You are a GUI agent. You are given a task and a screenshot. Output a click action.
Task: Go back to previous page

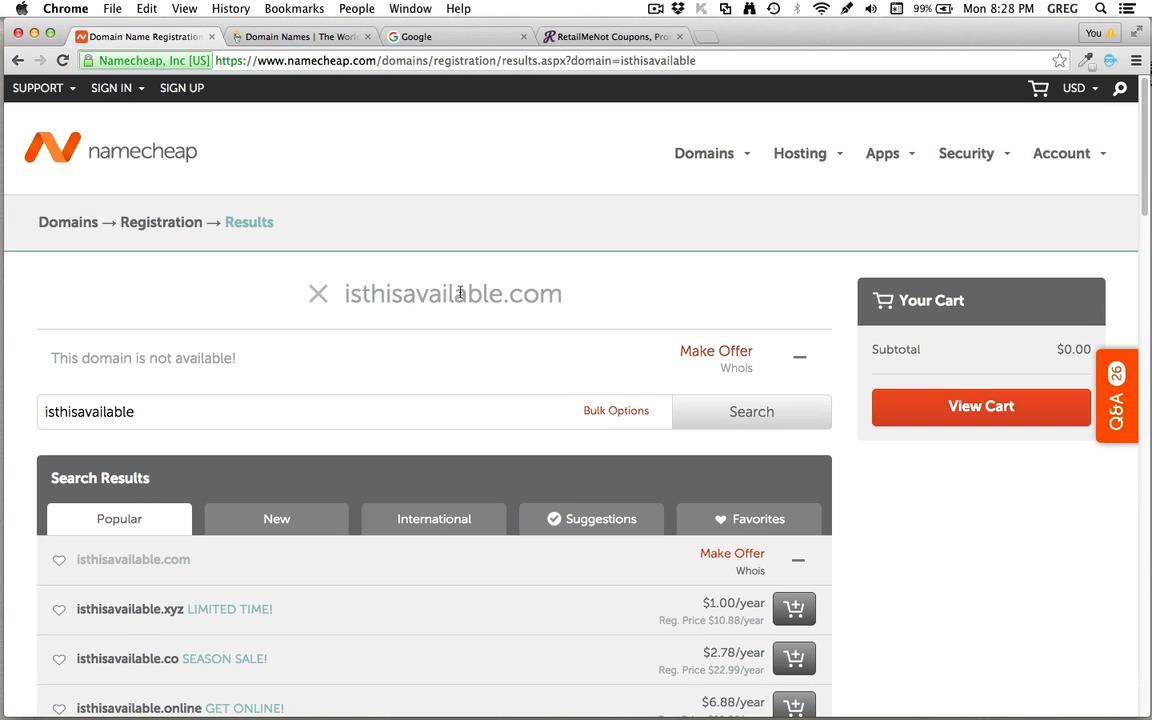pyautogui.click(x=18, y=61)
